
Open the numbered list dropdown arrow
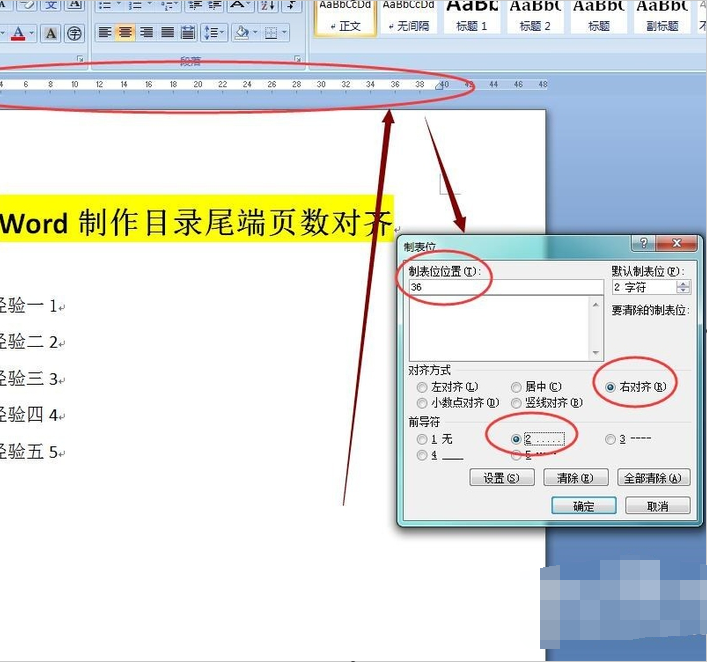tap(149, 5)
